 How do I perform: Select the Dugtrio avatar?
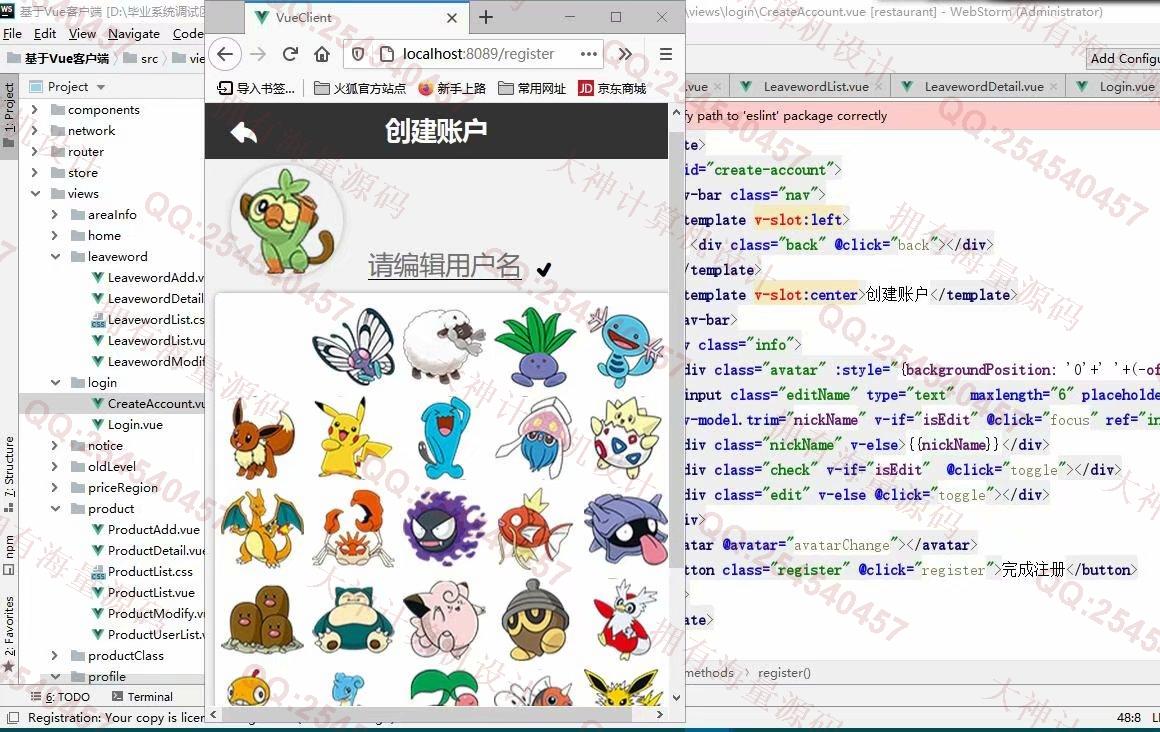(261, 621)
